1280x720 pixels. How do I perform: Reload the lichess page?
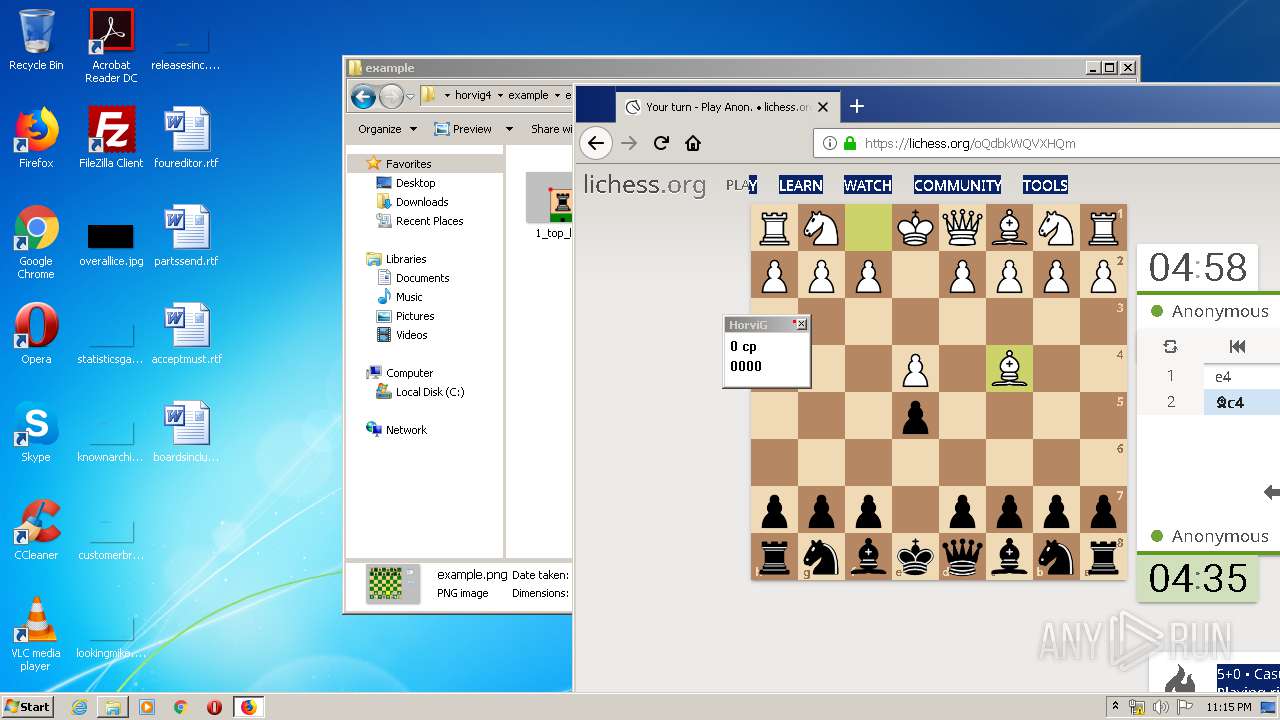pos(661,143)
